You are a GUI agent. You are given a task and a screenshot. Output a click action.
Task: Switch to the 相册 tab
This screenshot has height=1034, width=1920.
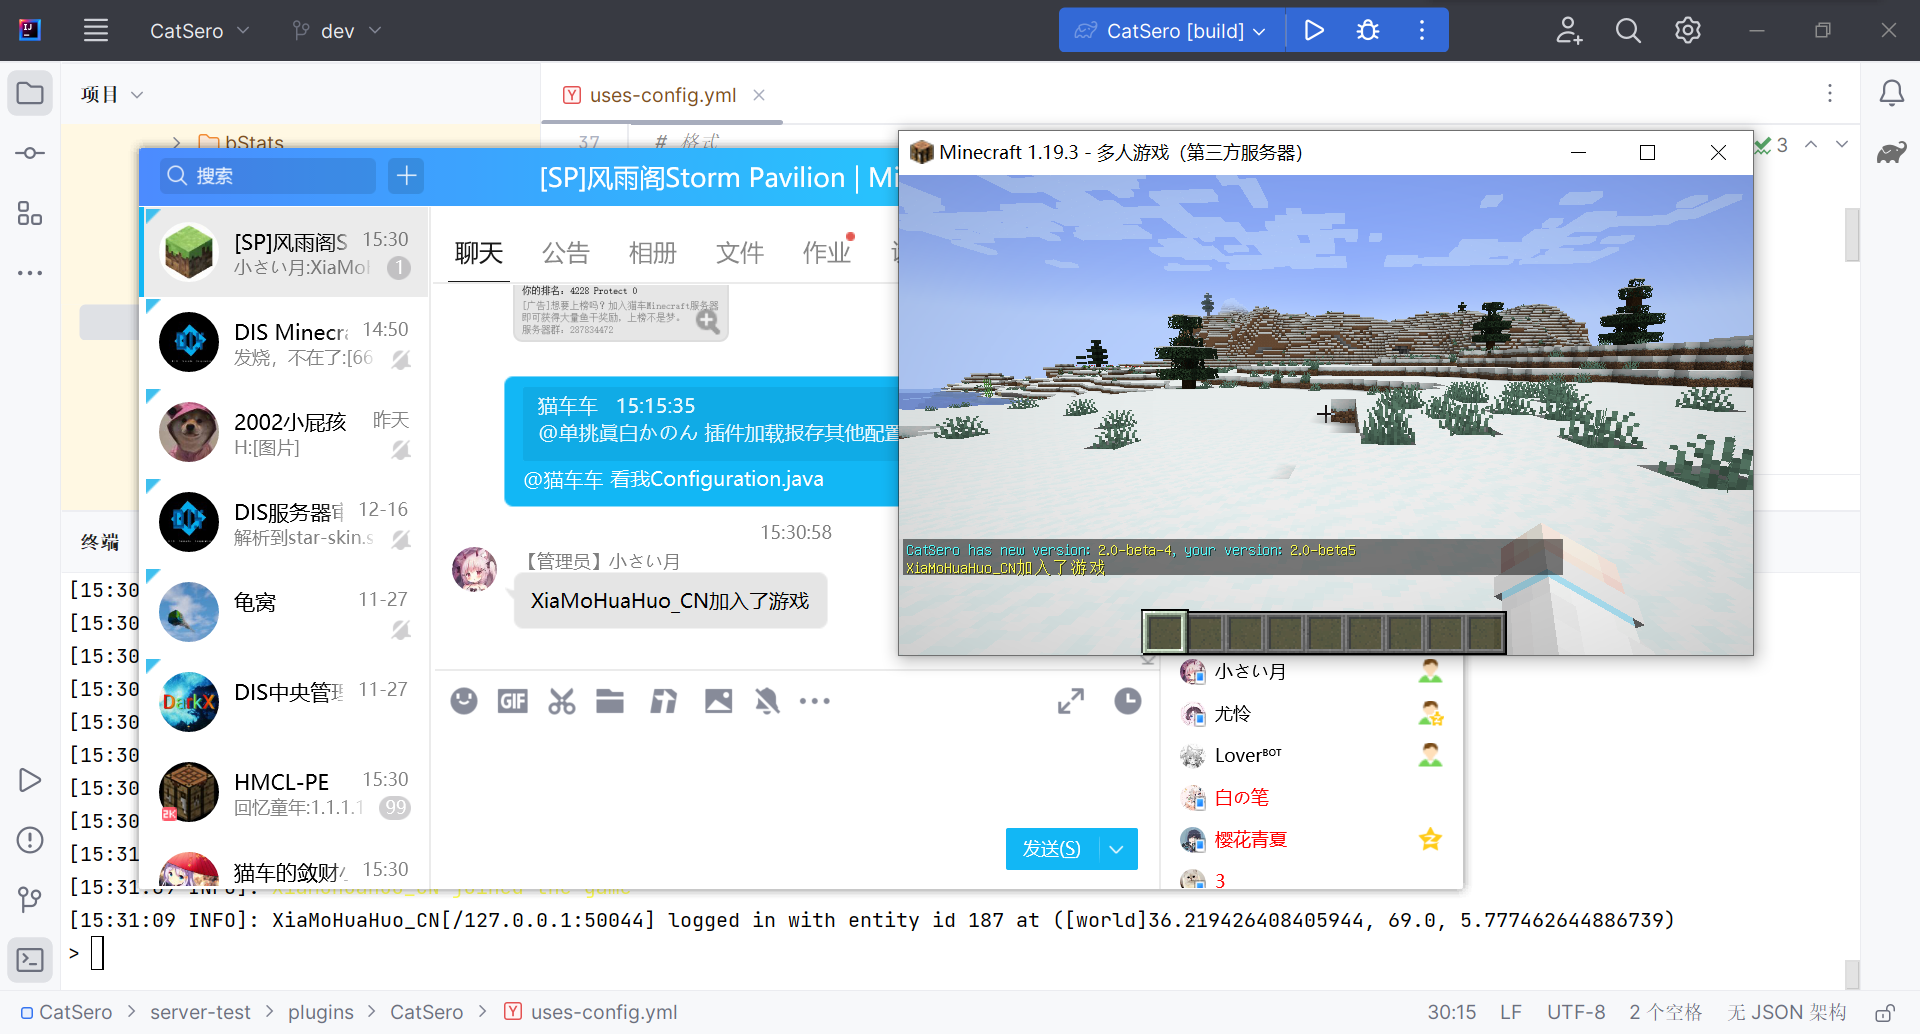pyautogui.click(x=653, y=252)
